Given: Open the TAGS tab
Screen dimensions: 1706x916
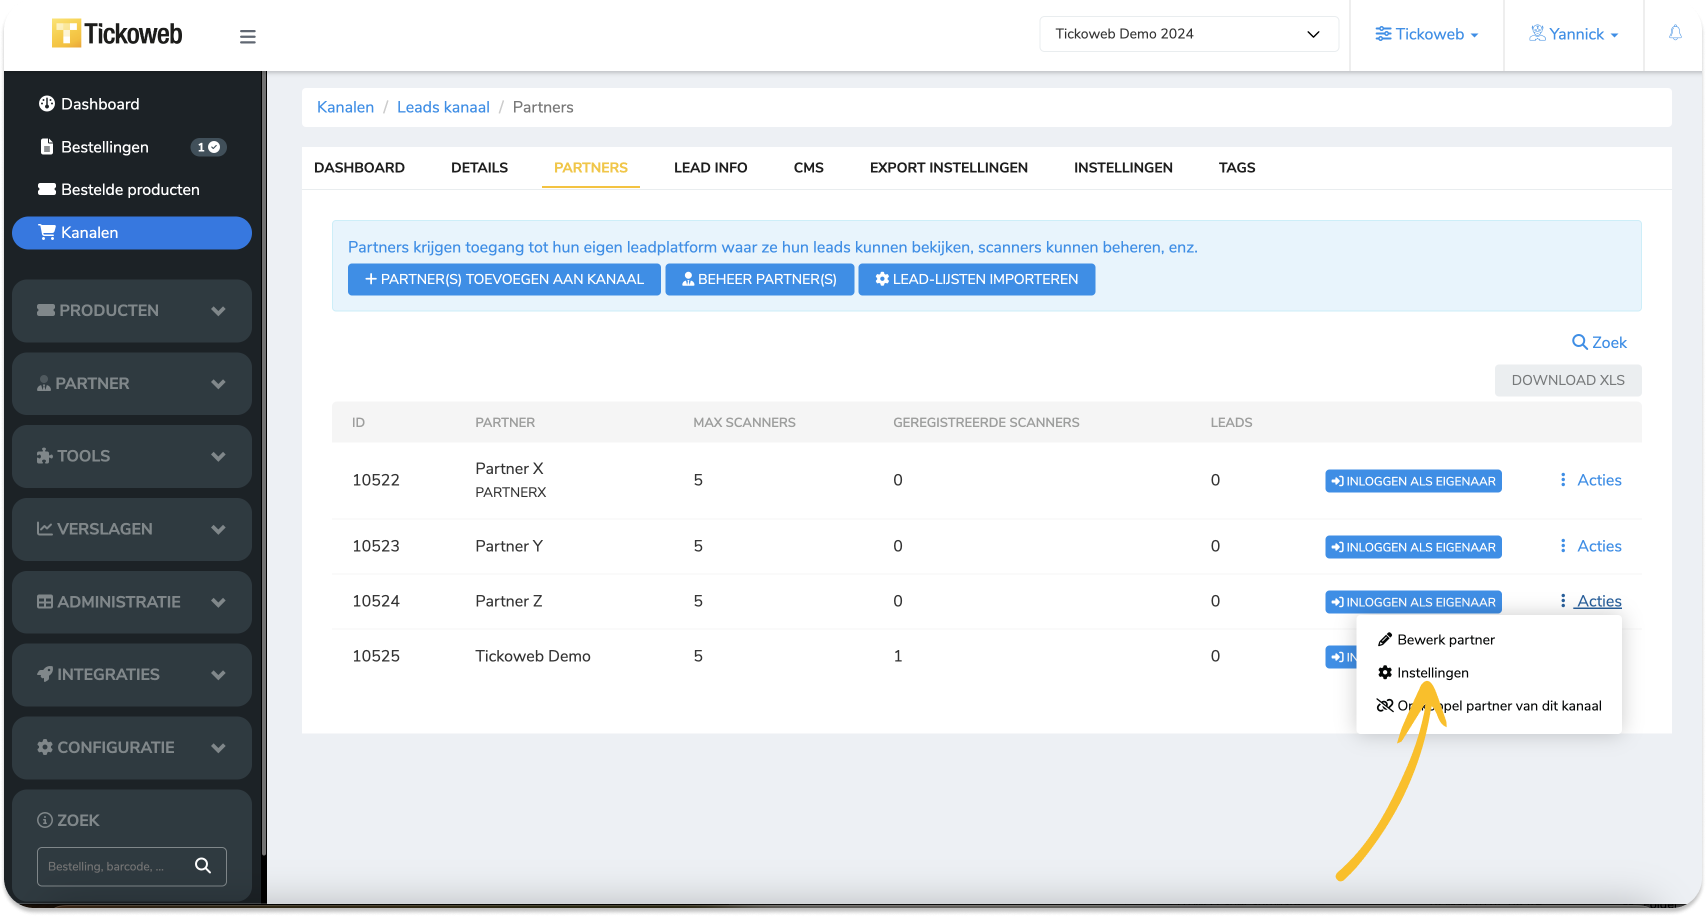Looking at the screenshot, I should [1237, 168].
